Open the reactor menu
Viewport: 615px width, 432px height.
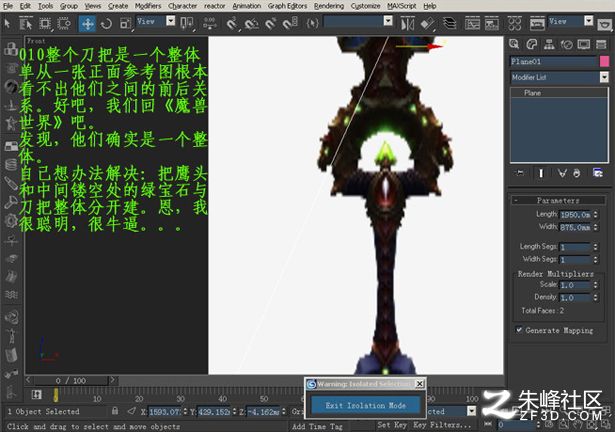tap(215, 6)
